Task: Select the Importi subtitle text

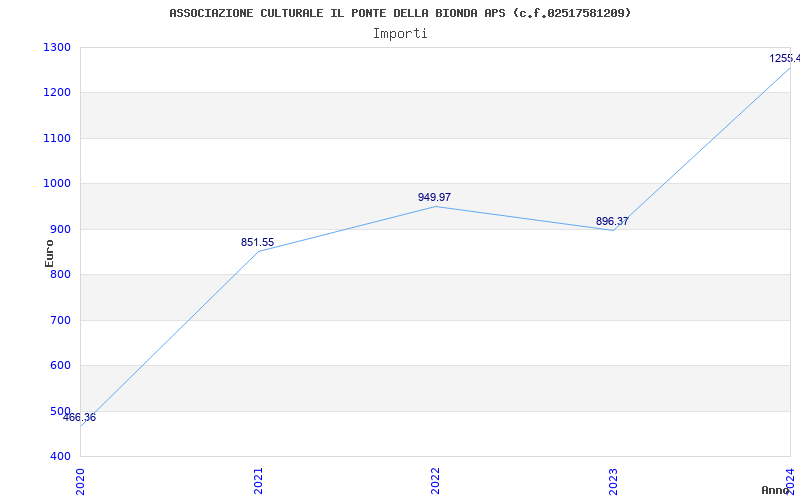Action: [400, 34]
